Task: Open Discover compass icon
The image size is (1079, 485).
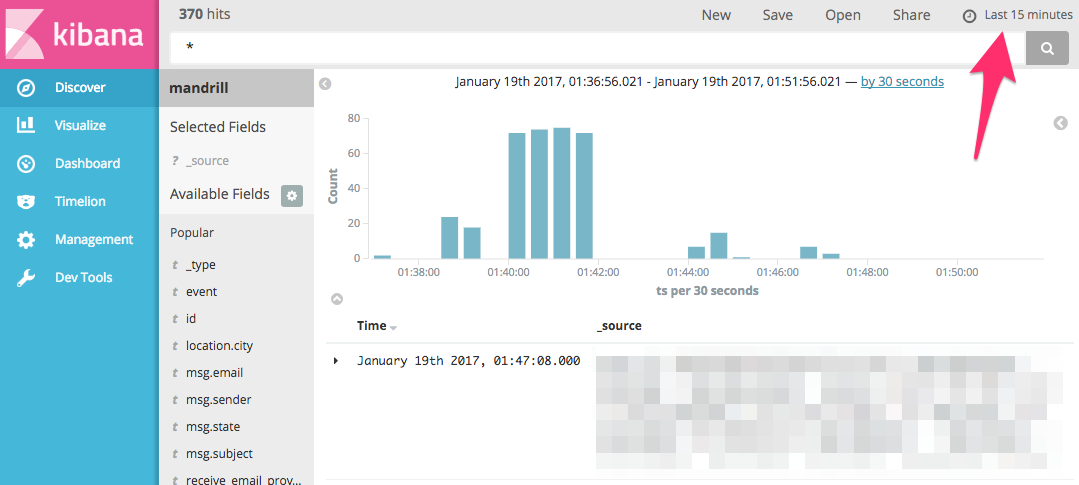Action: point(26,88)
